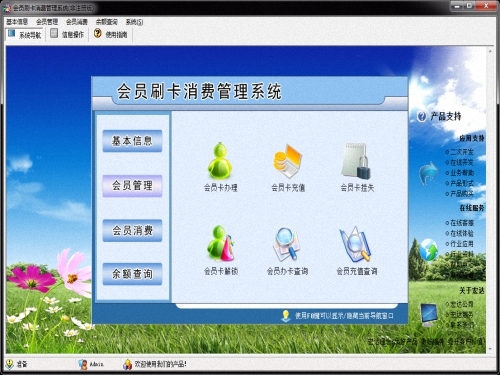Open 会员办卡查询 magnifier icon
The image size is (500, 375).
pos(286,244)
